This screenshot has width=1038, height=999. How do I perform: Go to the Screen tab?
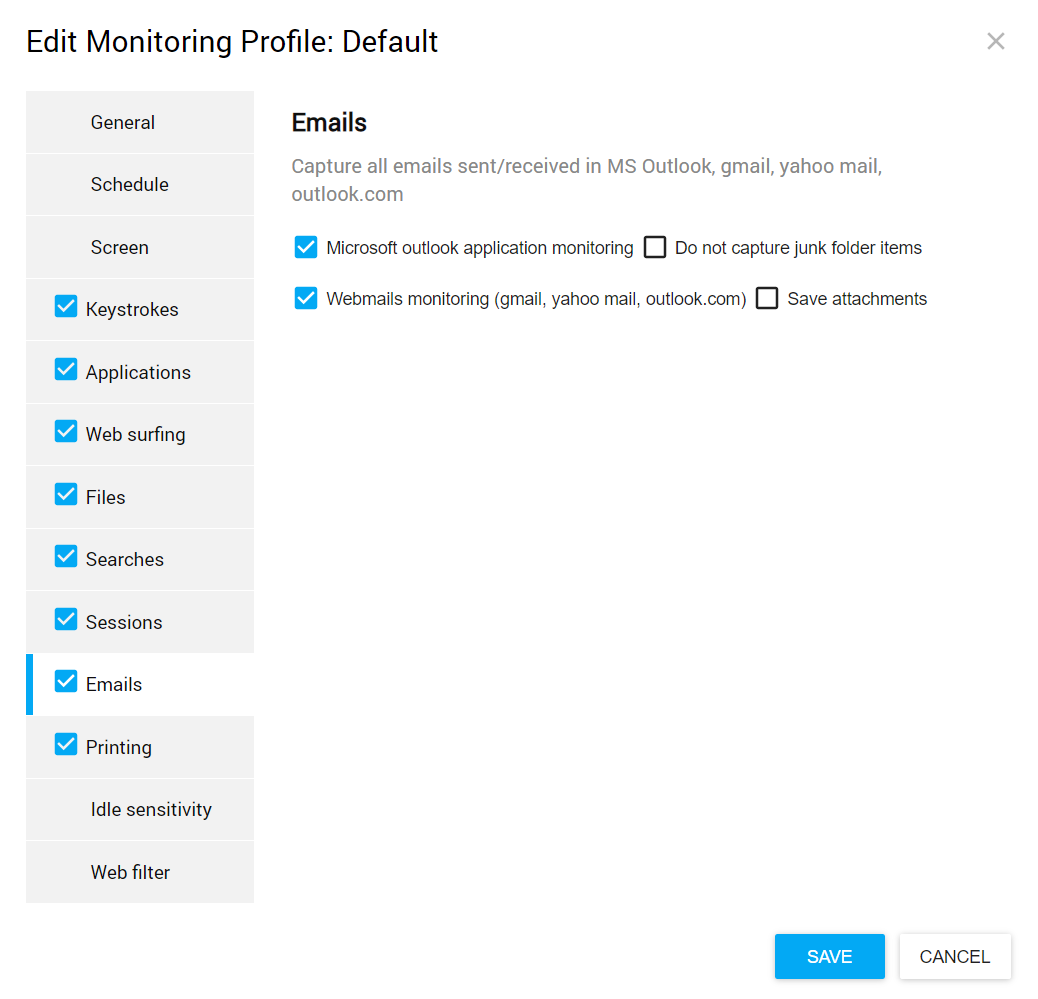[120, 247]
